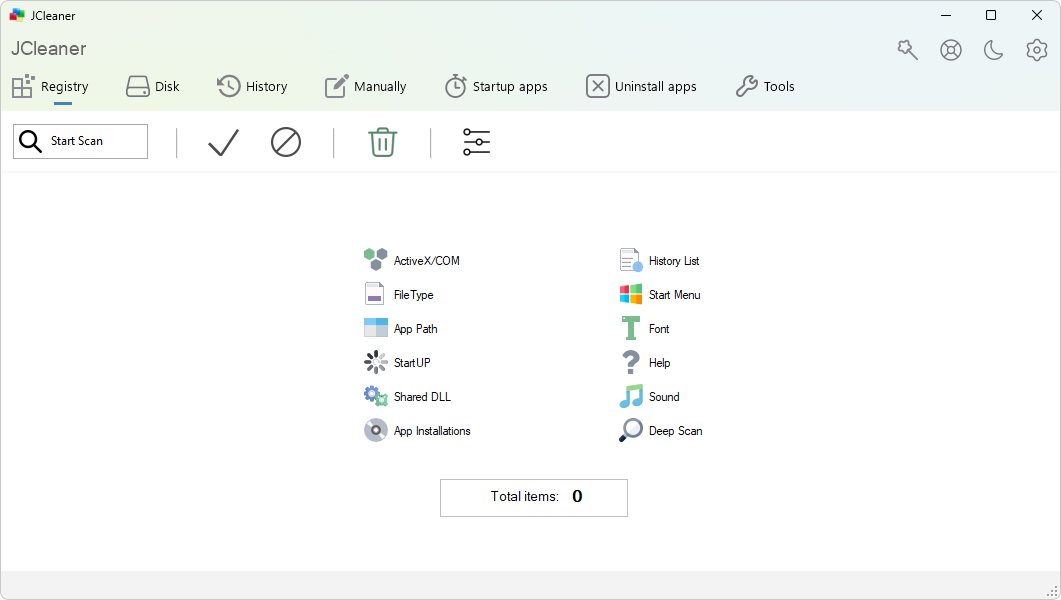Click the Help question mark icon

(631, 362)
